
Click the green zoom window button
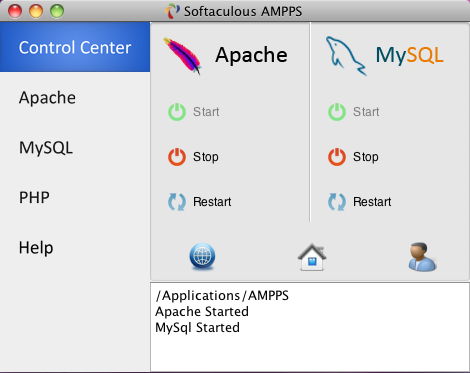click(57, 11)
